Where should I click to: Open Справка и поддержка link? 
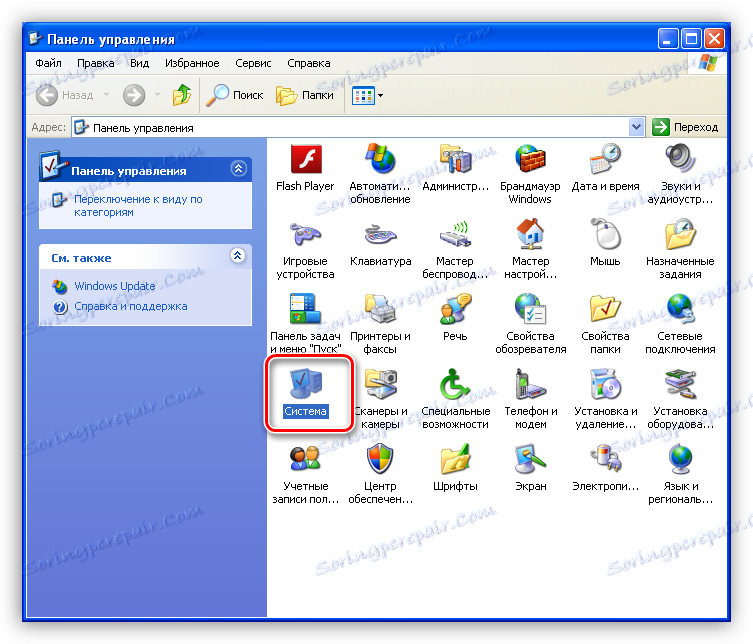click(131, 306)
